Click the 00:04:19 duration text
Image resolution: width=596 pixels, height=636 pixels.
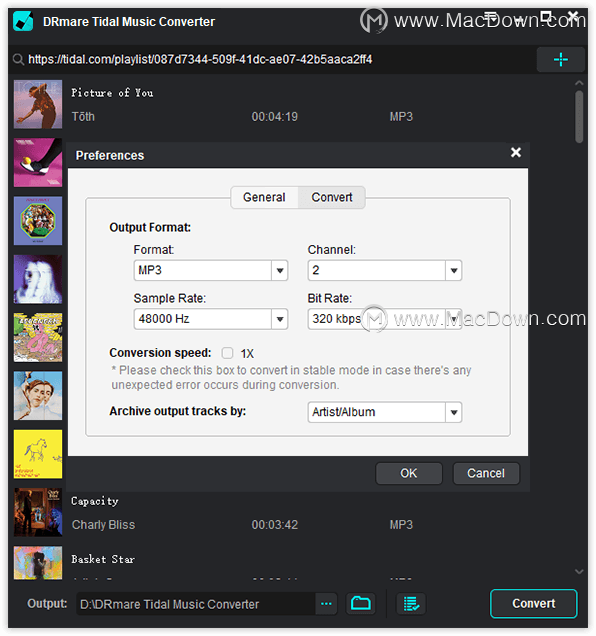click(x=275, y=117)
